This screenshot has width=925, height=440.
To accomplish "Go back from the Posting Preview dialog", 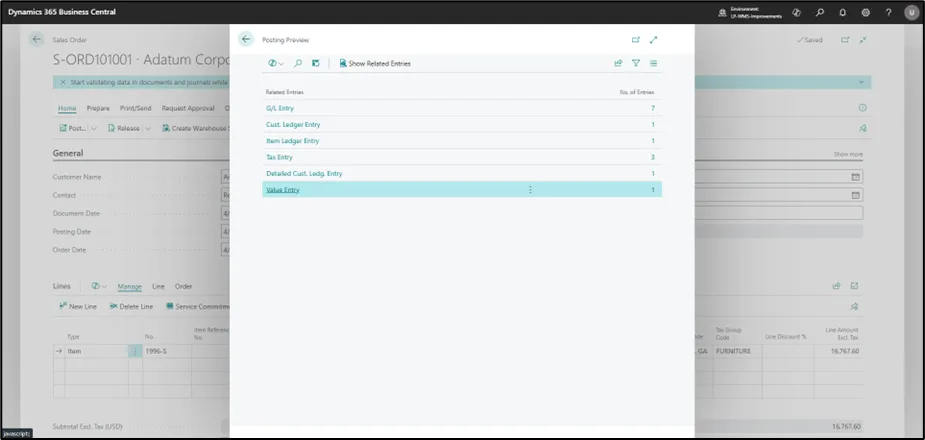I will 246,39.
